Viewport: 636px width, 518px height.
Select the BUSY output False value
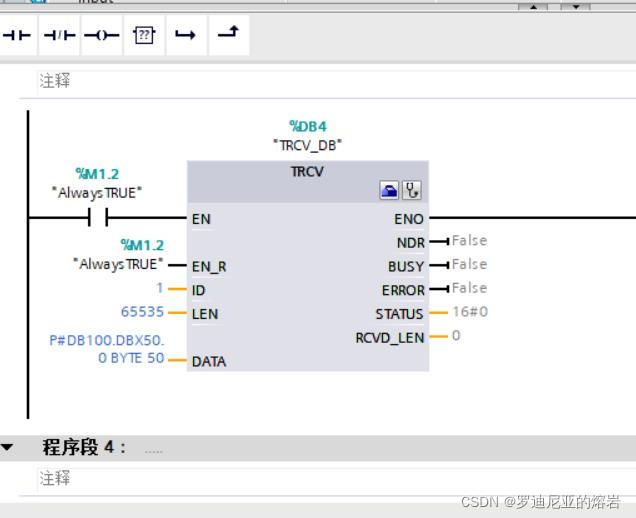click(469, 264)
